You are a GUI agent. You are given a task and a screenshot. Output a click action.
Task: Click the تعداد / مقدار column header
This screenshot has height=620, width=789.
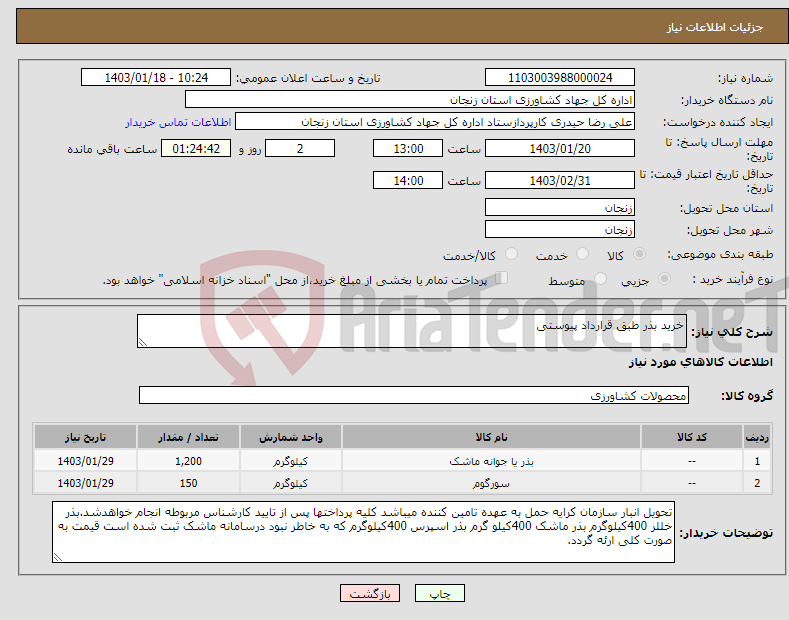click(188, 437)
